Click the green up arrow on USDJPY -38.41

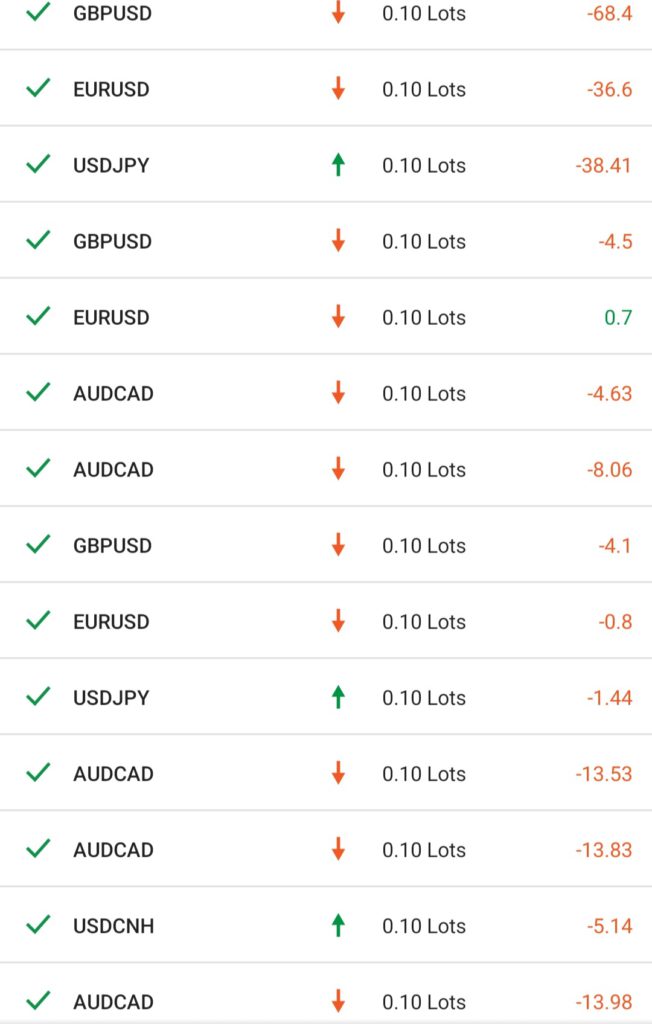pyautogui.click(x=338, y=165)
